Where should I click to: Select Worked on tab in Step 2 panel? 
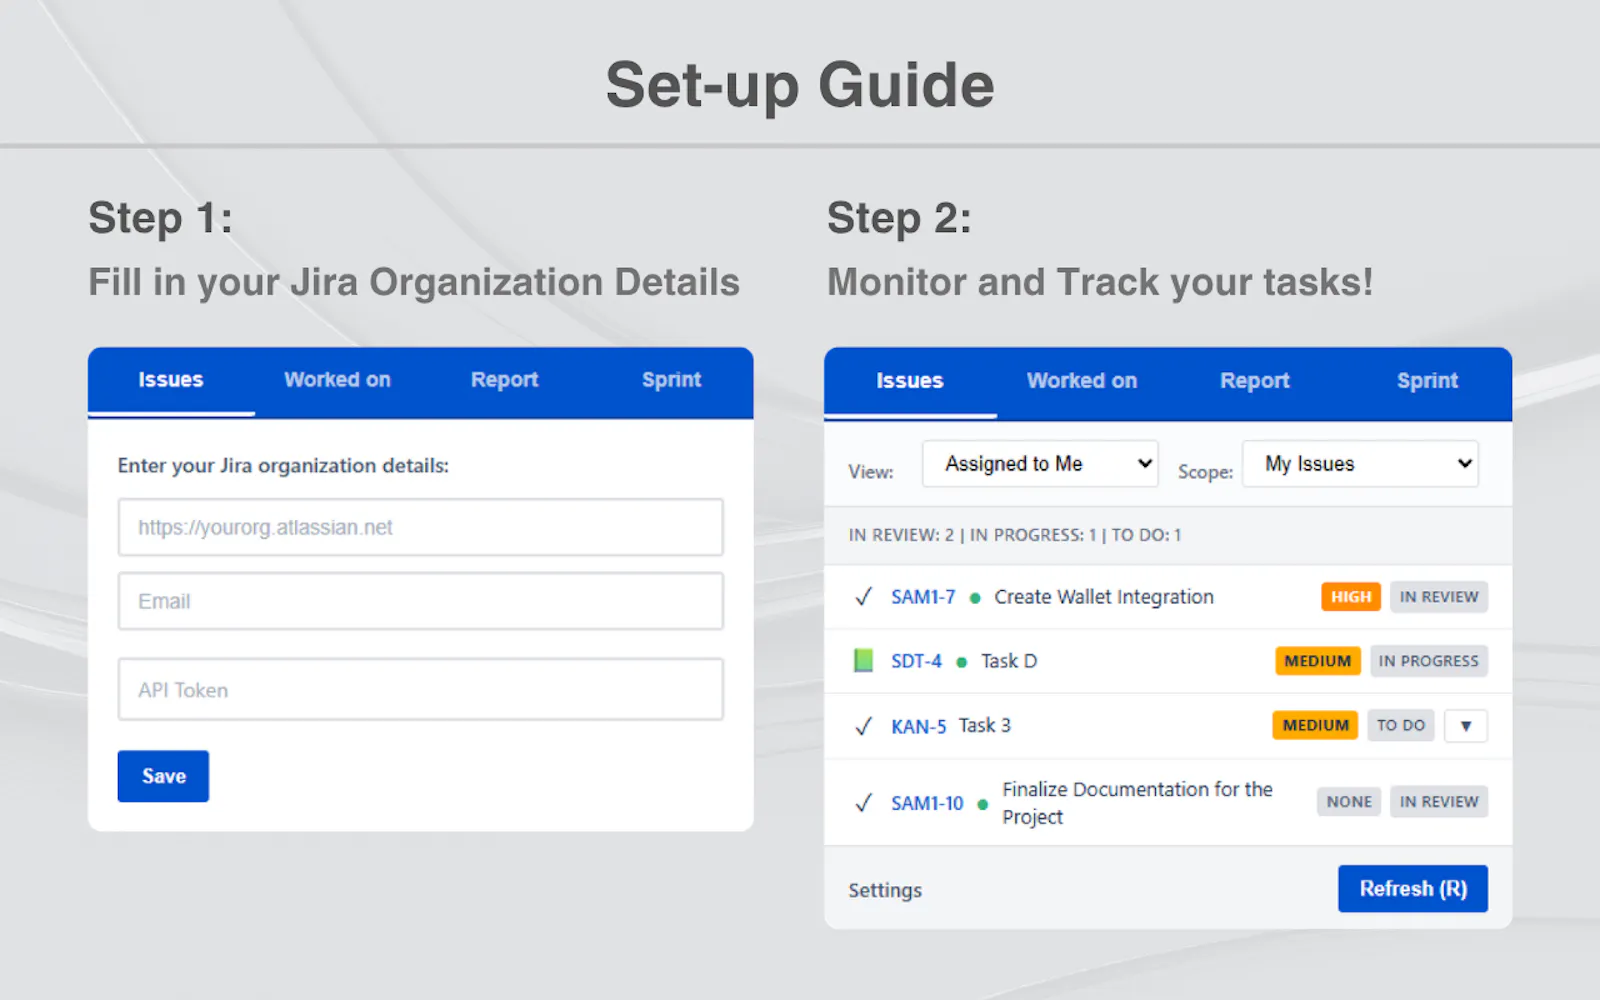point(1082,381)
